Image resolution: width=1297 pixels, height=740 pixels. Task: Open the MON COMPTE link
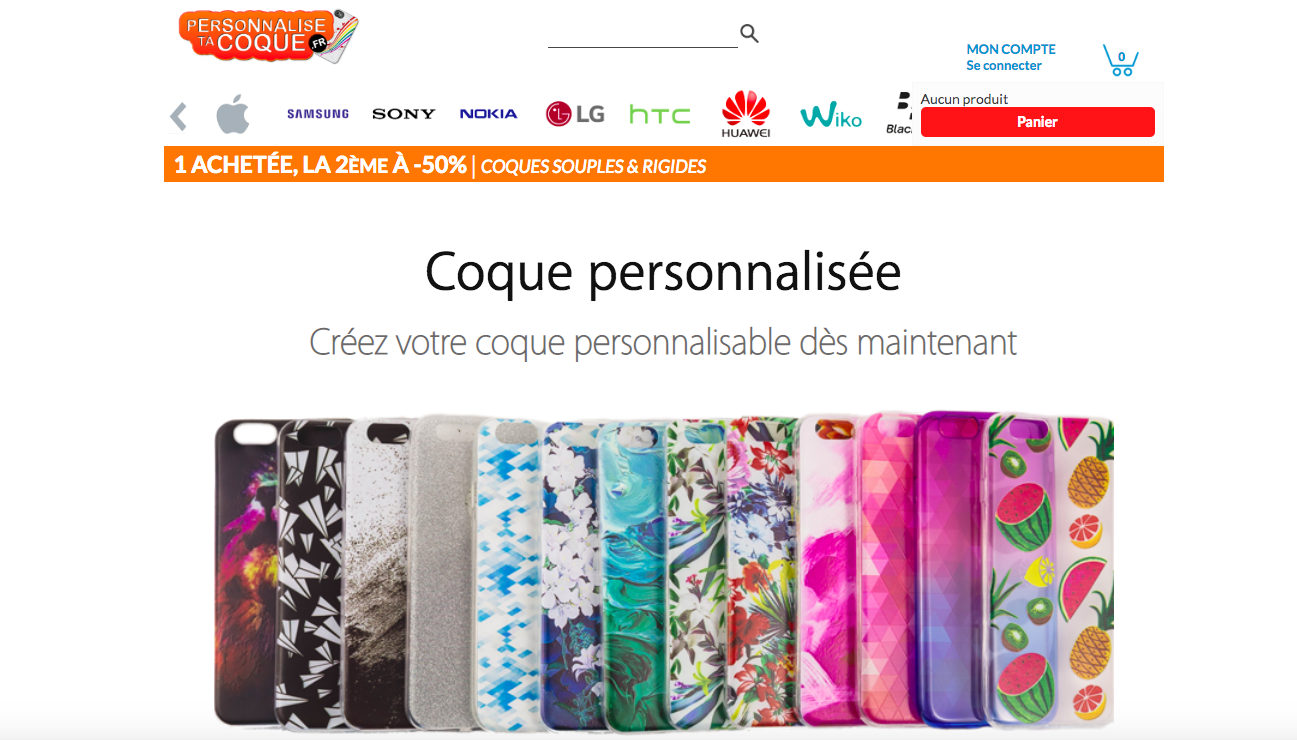[1011, 49]
